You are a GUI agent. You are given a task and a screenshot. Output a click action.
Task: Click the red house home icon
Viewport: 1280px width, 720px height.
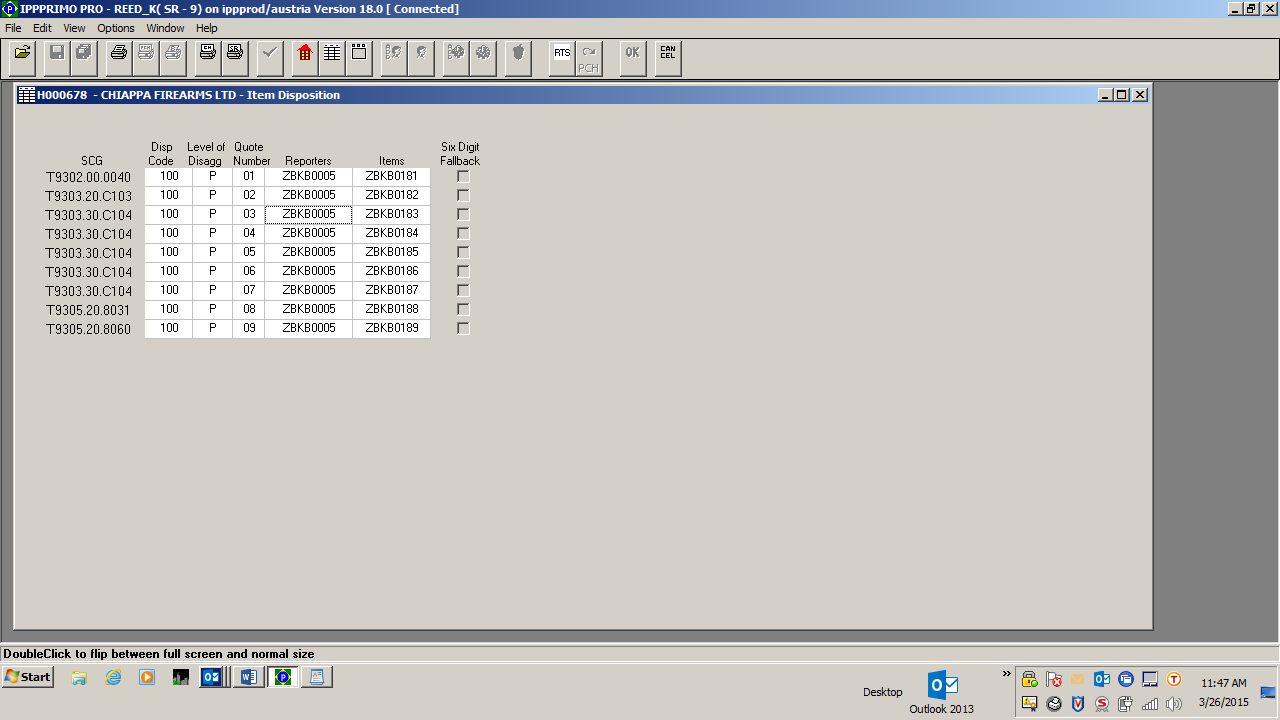tap(305, 53)
